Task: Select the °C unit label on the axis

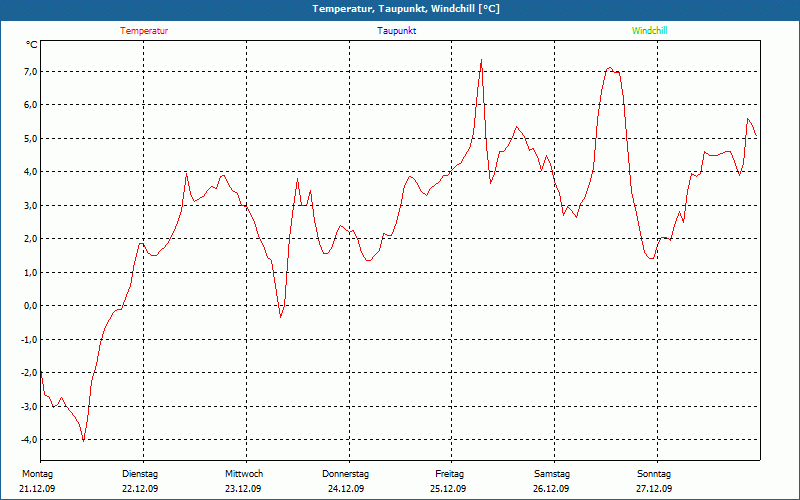Action: [32, 45]
